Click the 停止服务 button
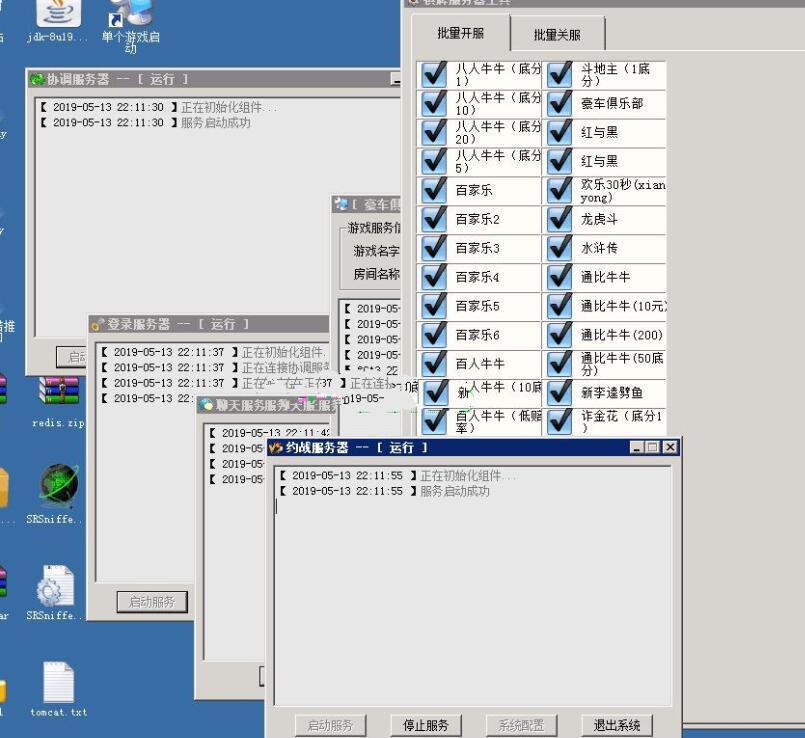This screenshot has height=738, width=805. coord(426,725)
